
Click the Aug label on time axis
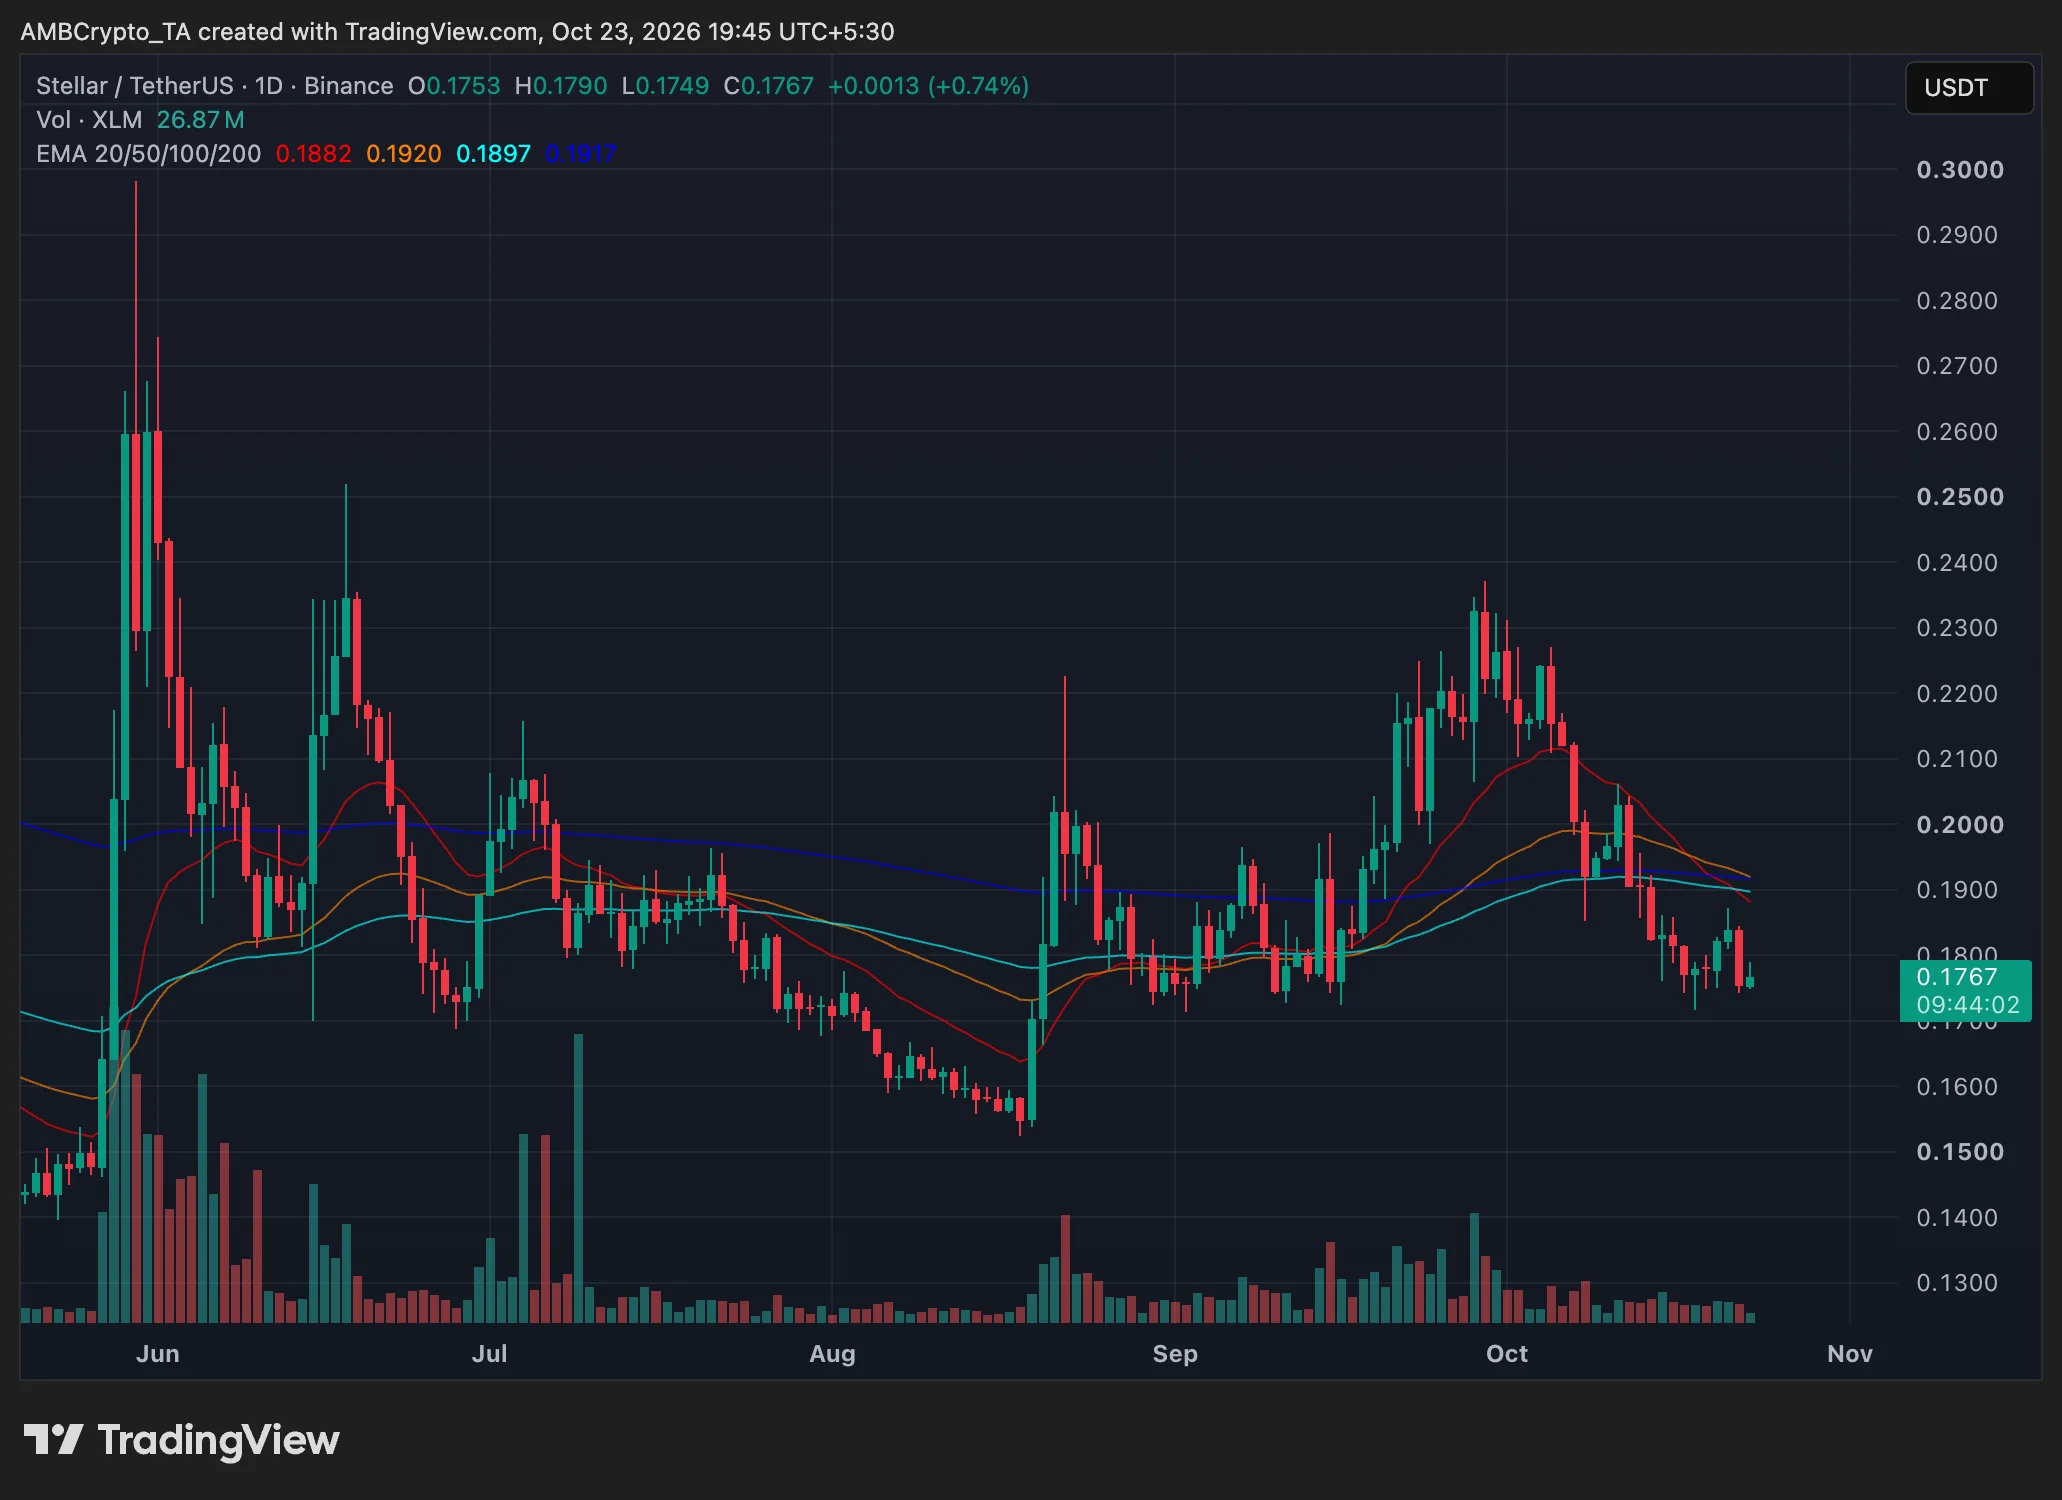click(832, 1354)
